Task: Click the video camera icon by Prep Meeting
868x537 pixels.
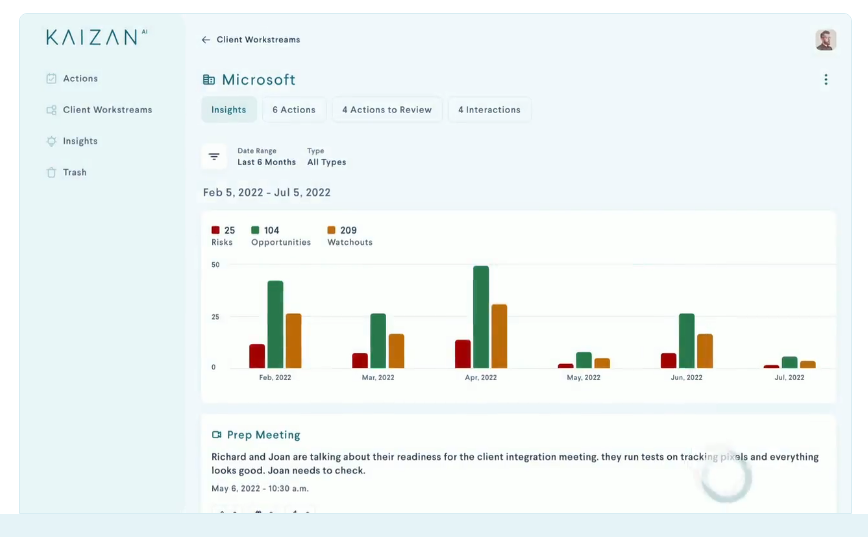Action: click(216, 435)
